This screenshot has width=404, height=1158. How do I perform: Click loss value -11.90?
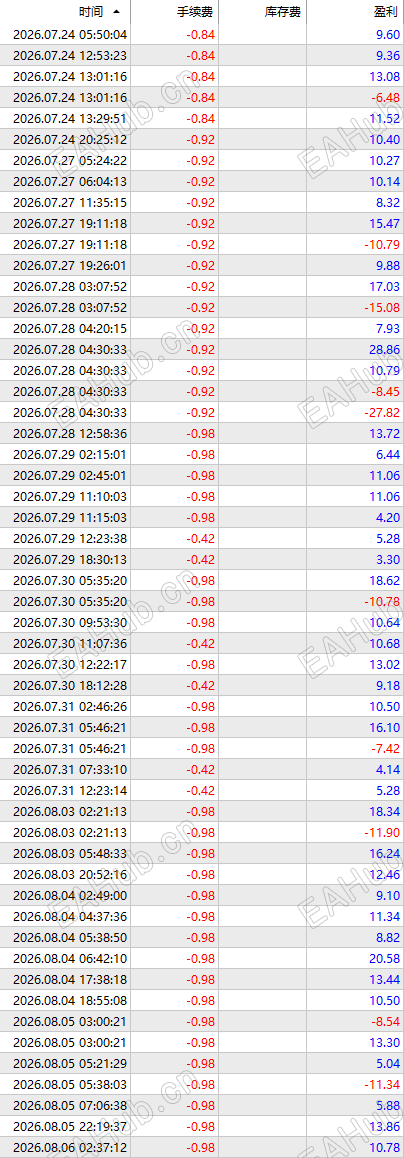(x=383, y=831)
